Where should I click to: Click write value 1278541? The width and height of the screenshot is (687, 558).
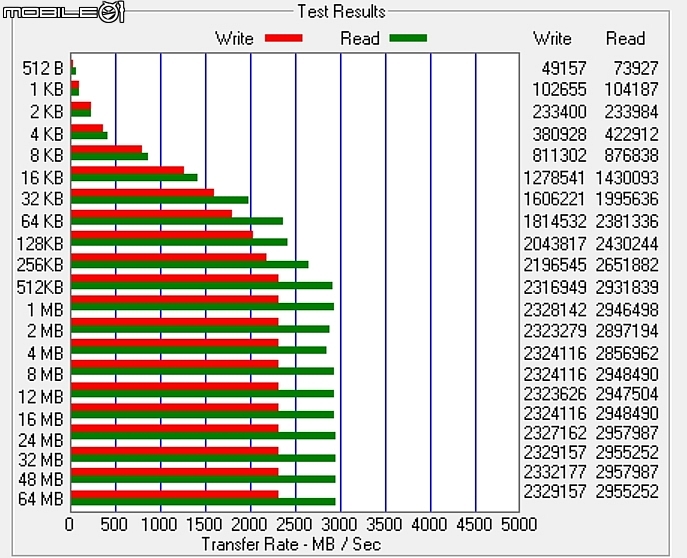555,178
